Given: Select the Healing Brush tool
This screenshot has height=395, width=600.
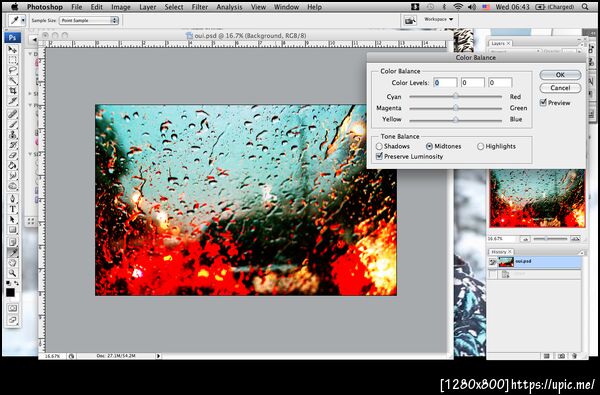Looking at the screenshot, I should coord(13,114).
